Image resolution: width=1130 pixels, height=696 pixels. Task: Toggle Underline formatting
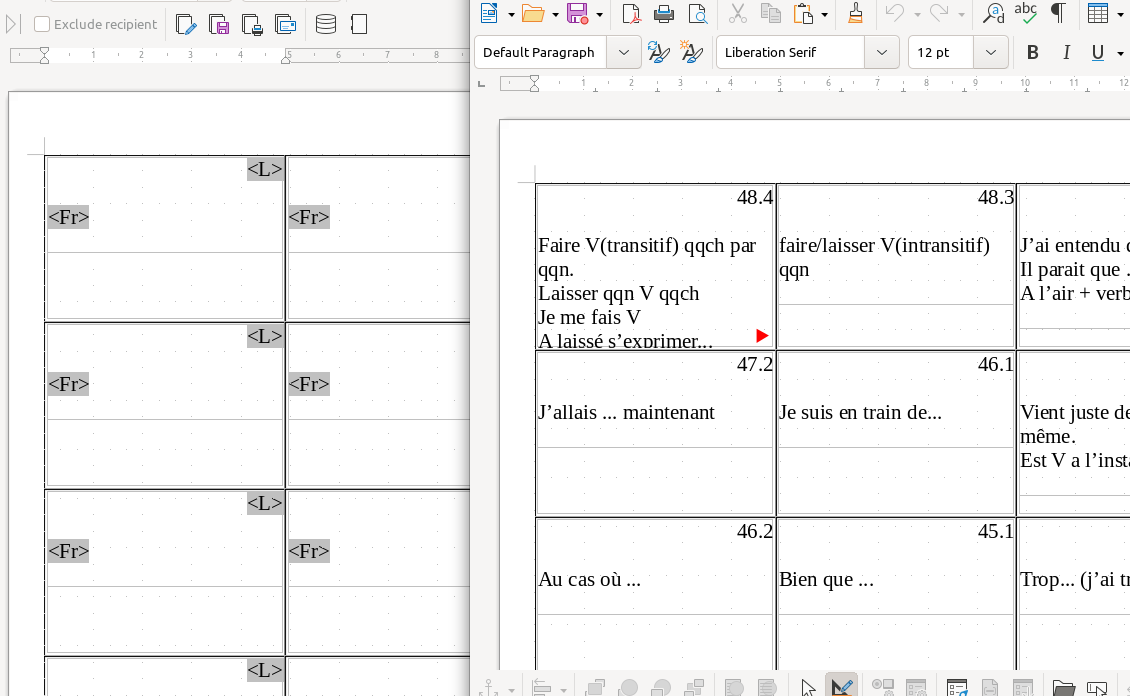point(1098,53)
